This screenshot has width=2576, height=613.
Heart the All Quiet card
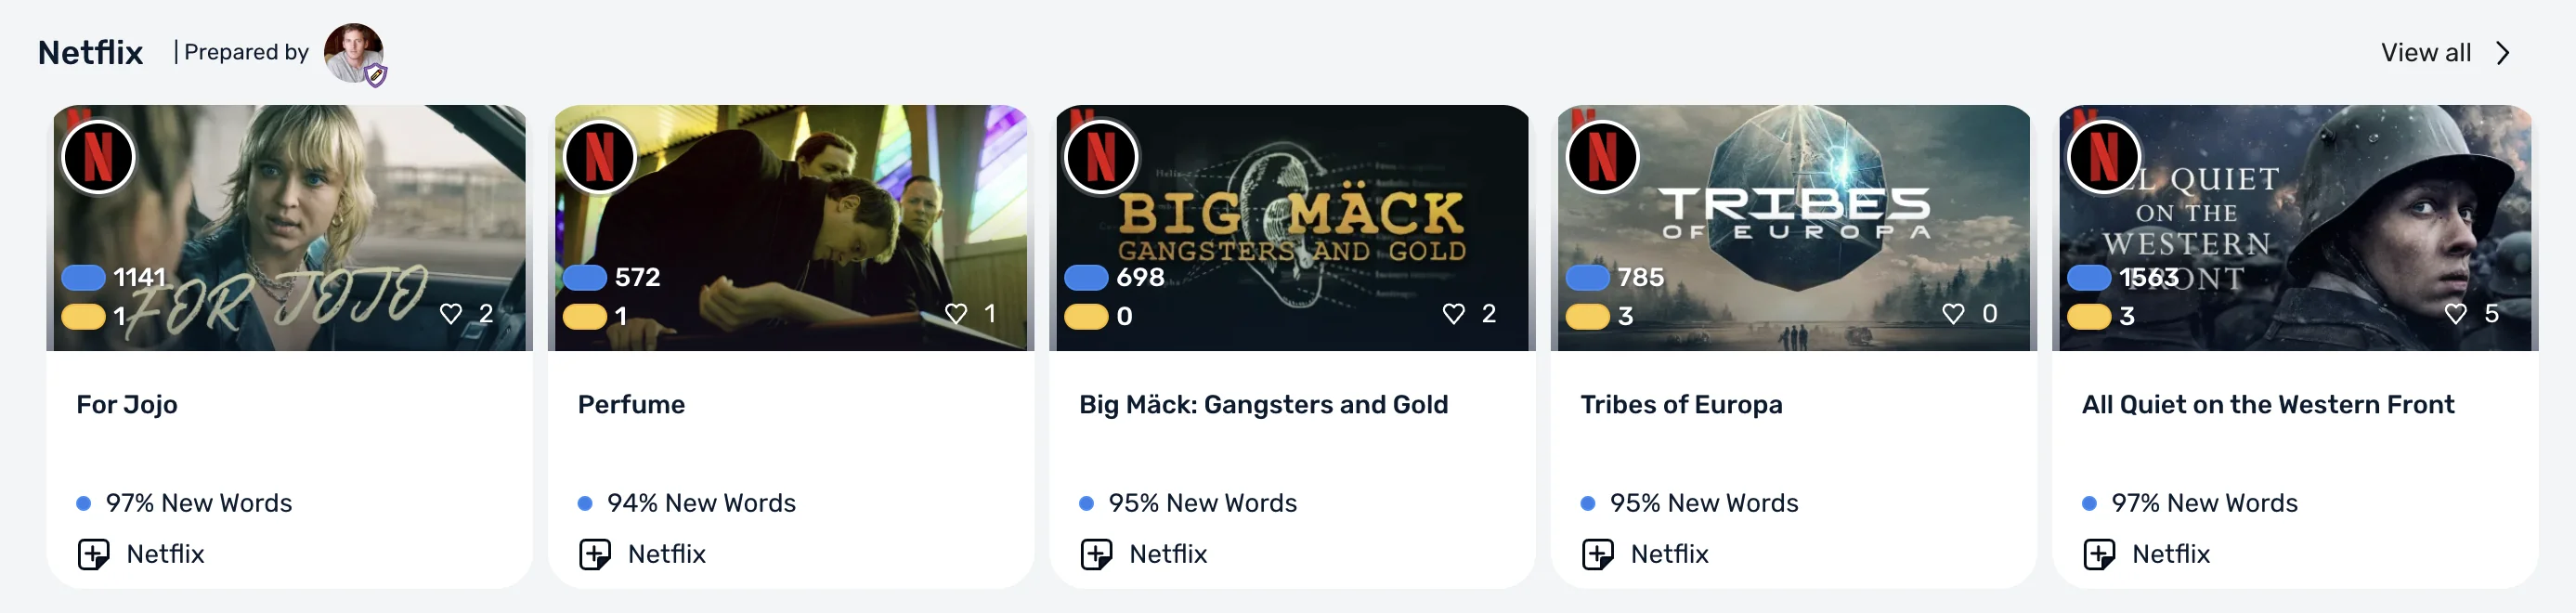2455,314
